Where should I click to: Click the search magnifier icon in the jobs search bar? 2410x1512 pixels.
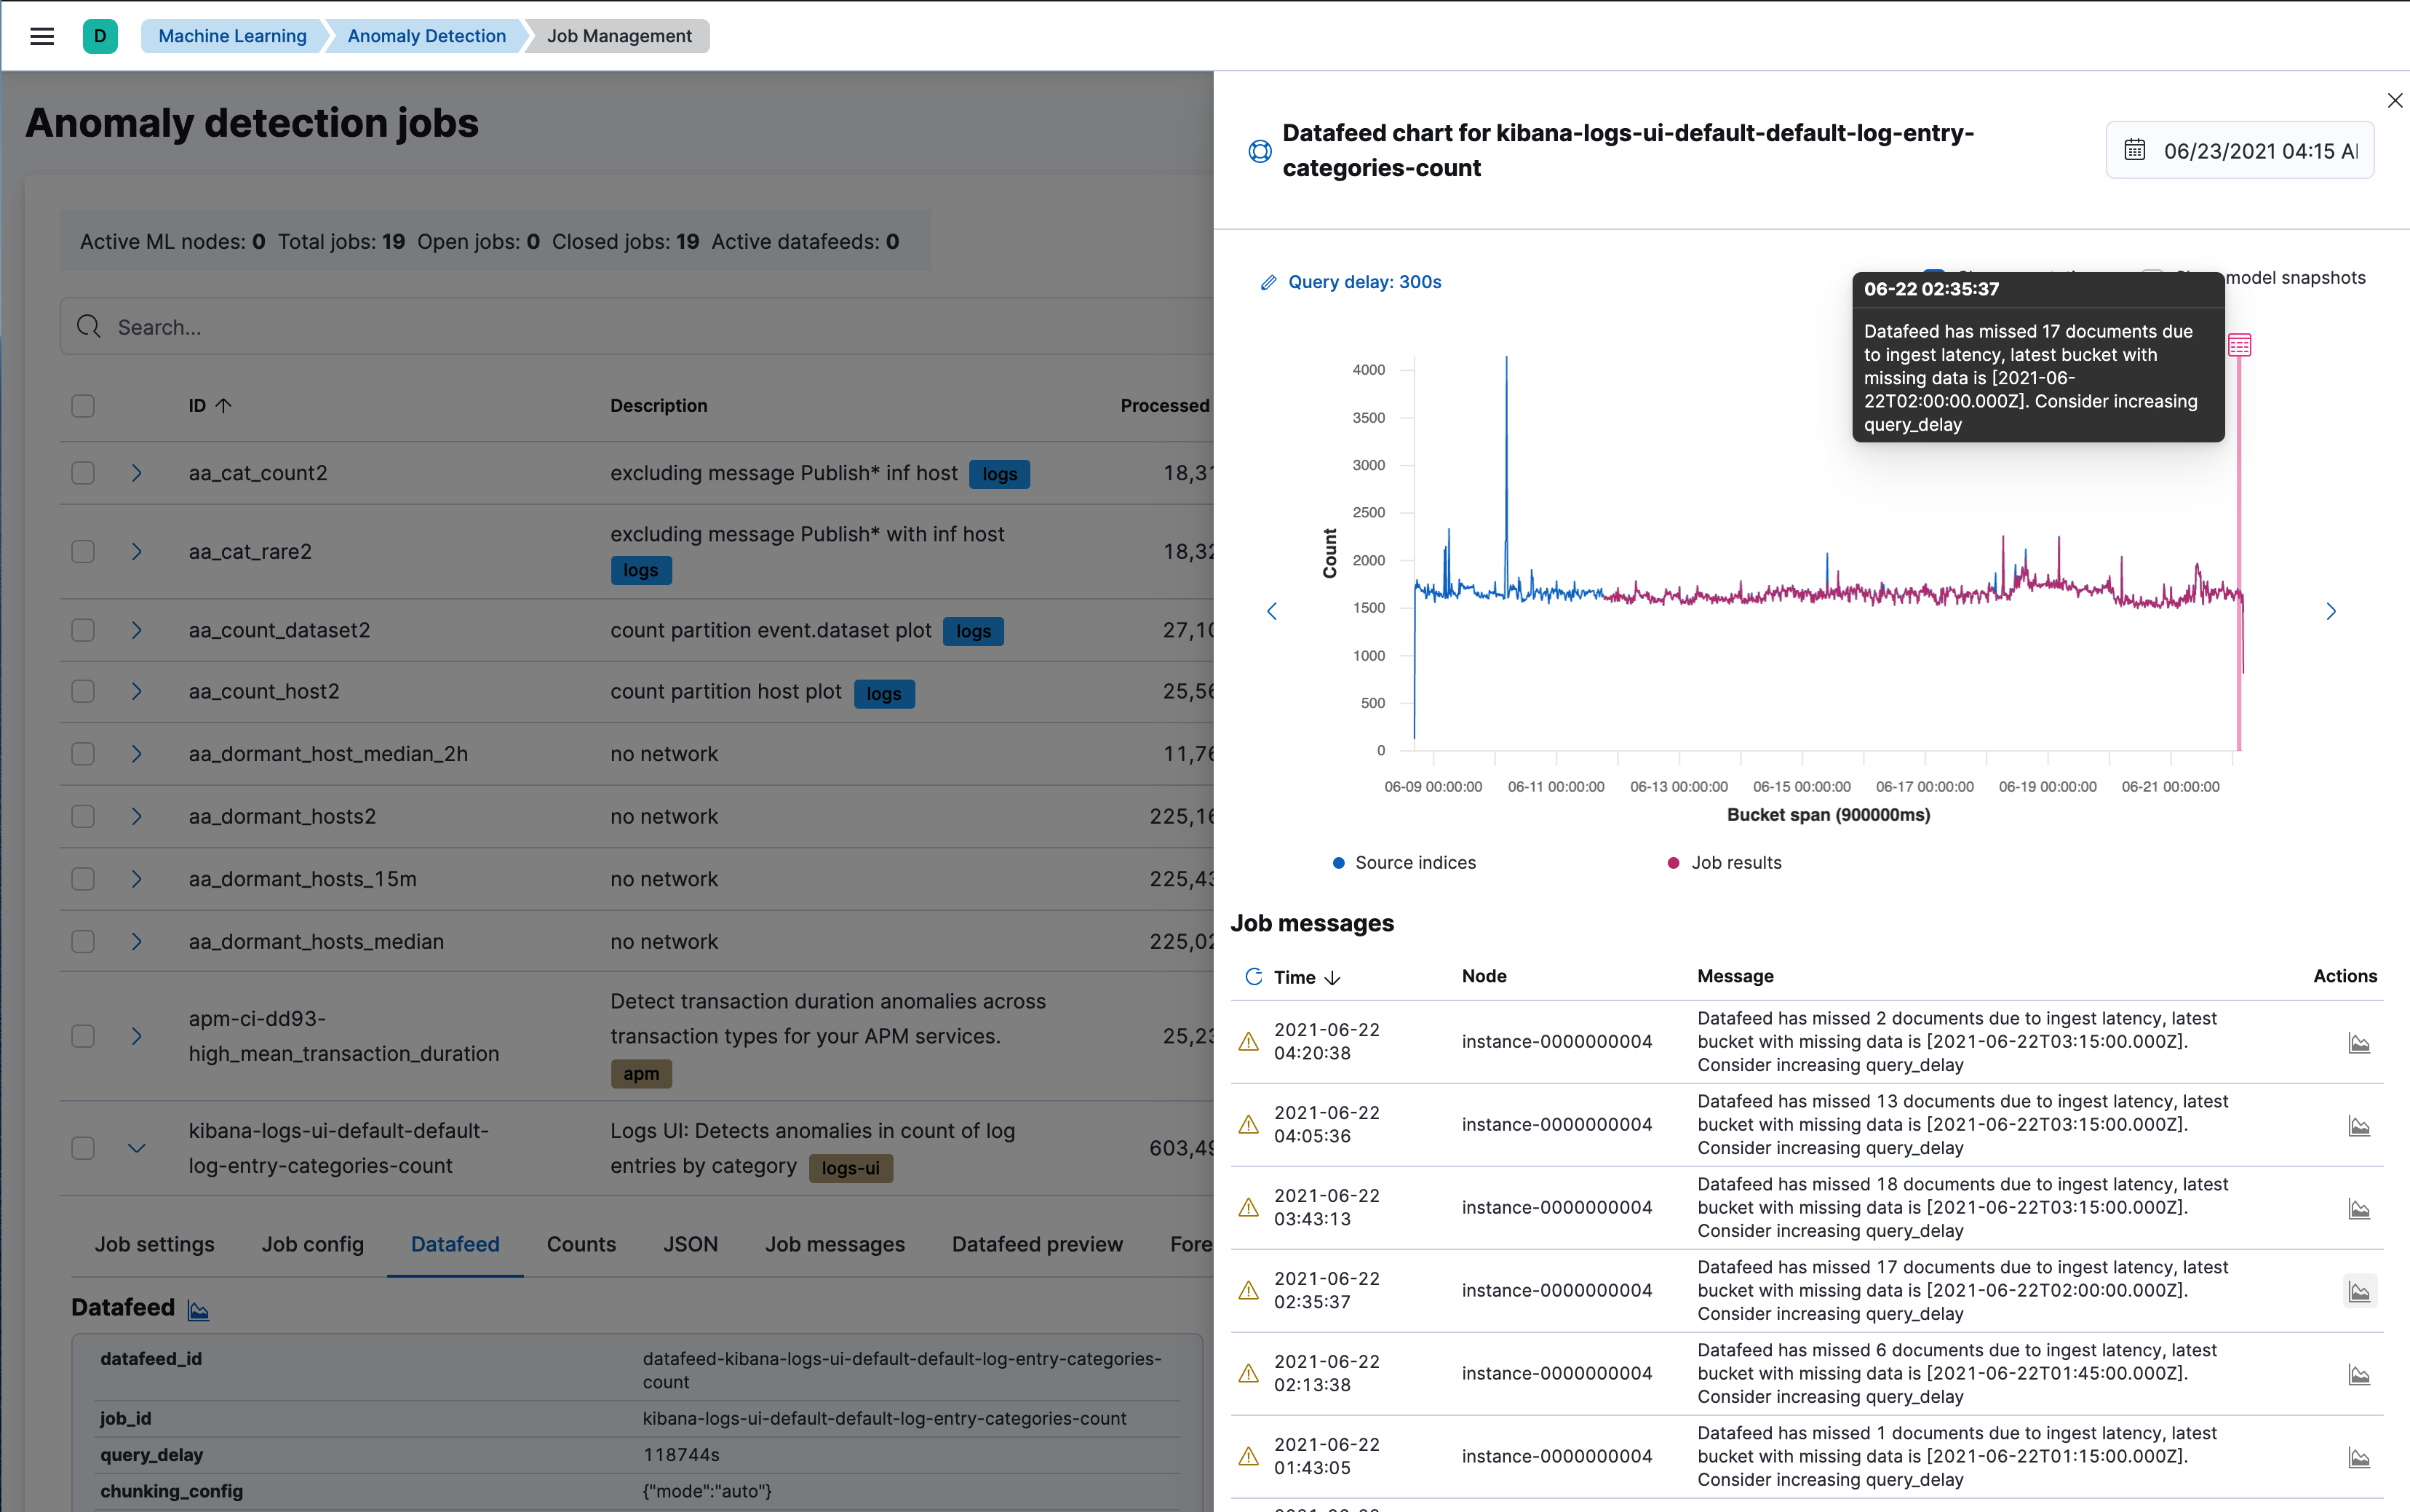click(88, 326)
